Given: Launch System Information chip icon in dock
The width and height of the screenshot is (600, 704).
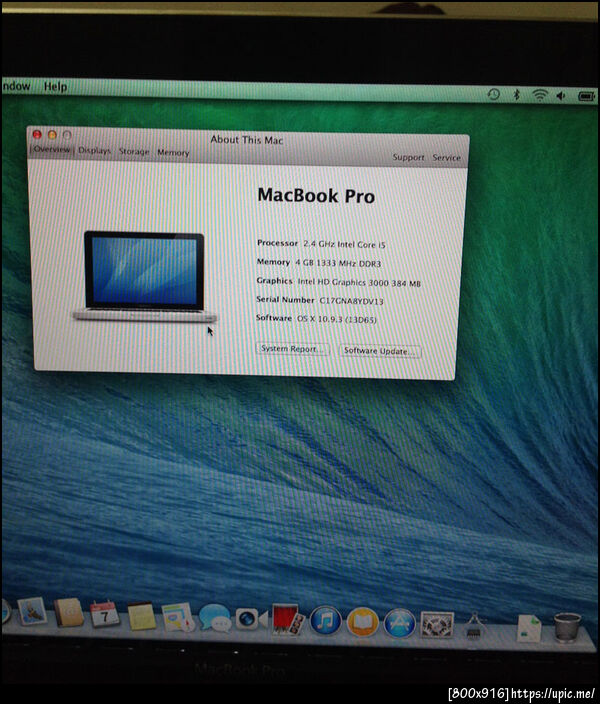Looking at the screenshot, I should pyautogui.click(x=473, y=625).
